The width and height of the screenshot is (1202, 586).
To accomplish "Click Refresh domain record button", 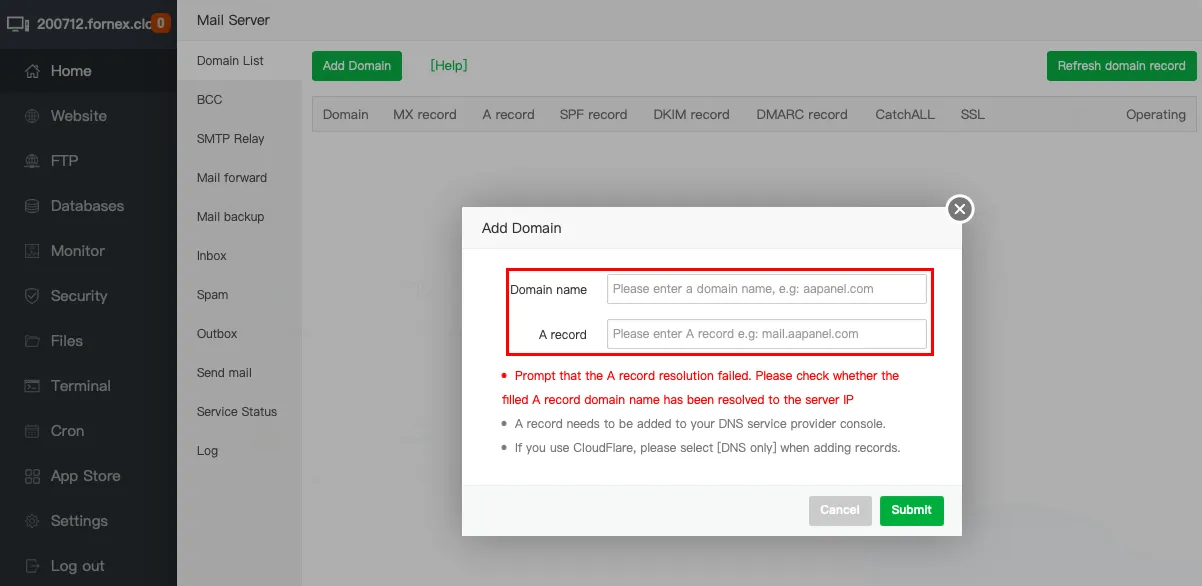I will (x=1121, y=66).
